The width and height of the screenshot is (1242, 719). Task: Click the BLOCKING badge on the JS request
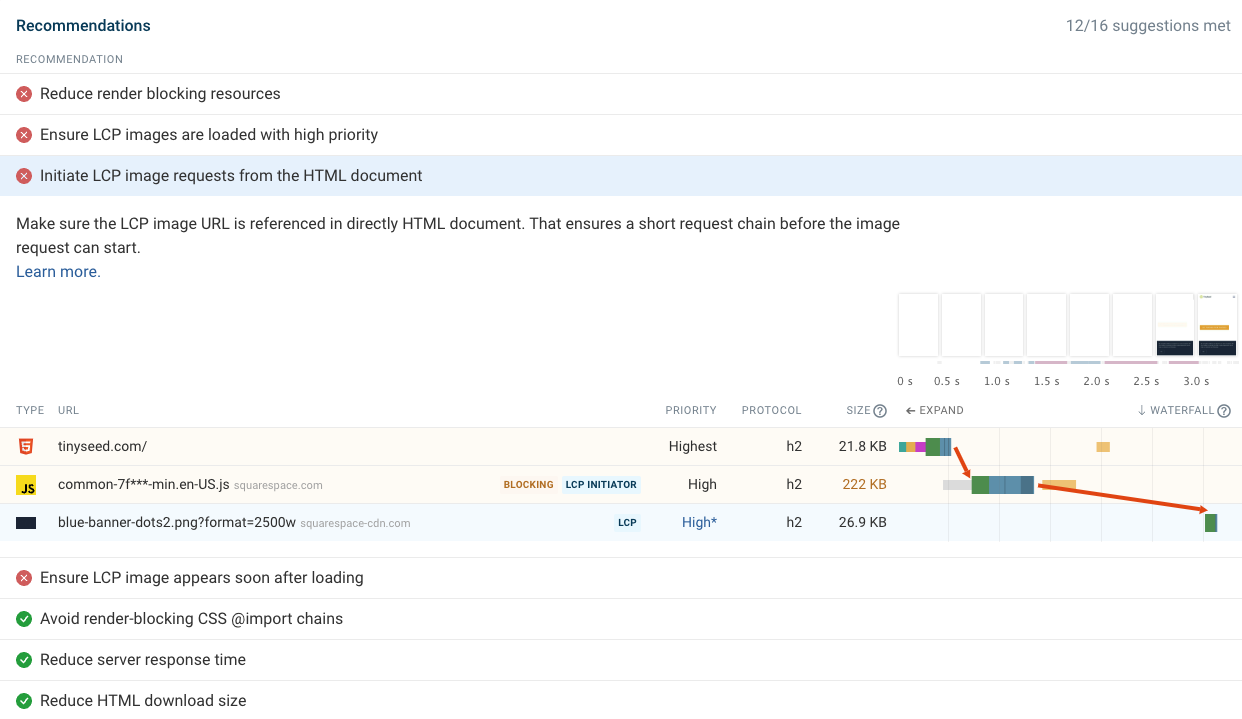(528, 485)
